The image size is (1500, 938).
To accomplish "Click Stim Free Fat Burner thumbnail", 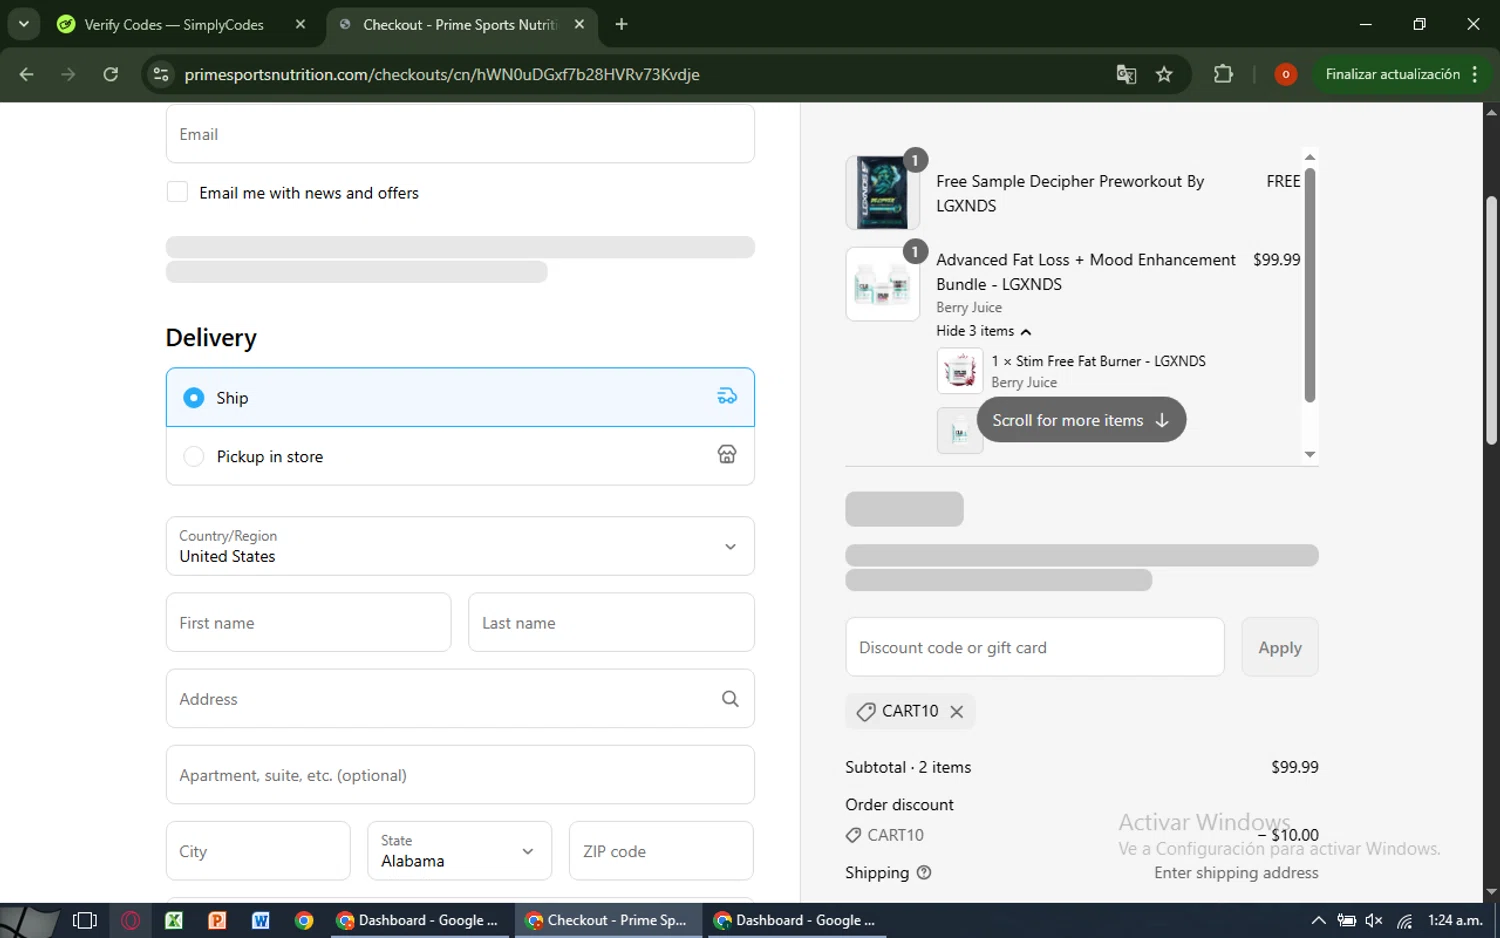I will (960, 370).
